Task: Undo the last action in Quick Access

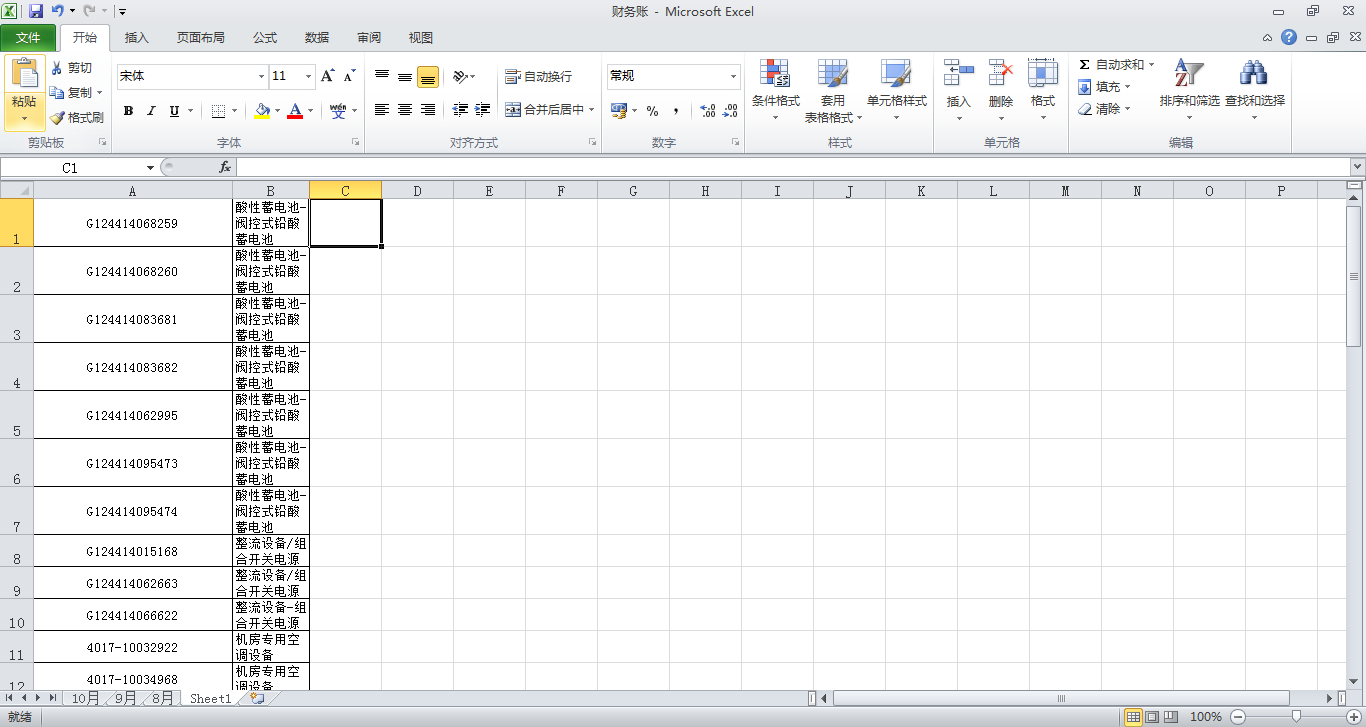Action: tap(58, 12)
